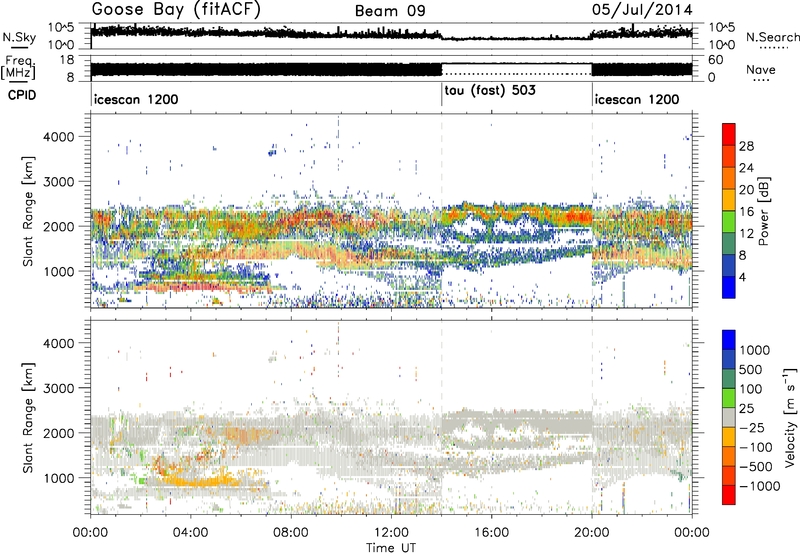Click the 'Slant Range [km]' label of the power panel
Viewport: 800px width, 554px height.
coord(28,211)
